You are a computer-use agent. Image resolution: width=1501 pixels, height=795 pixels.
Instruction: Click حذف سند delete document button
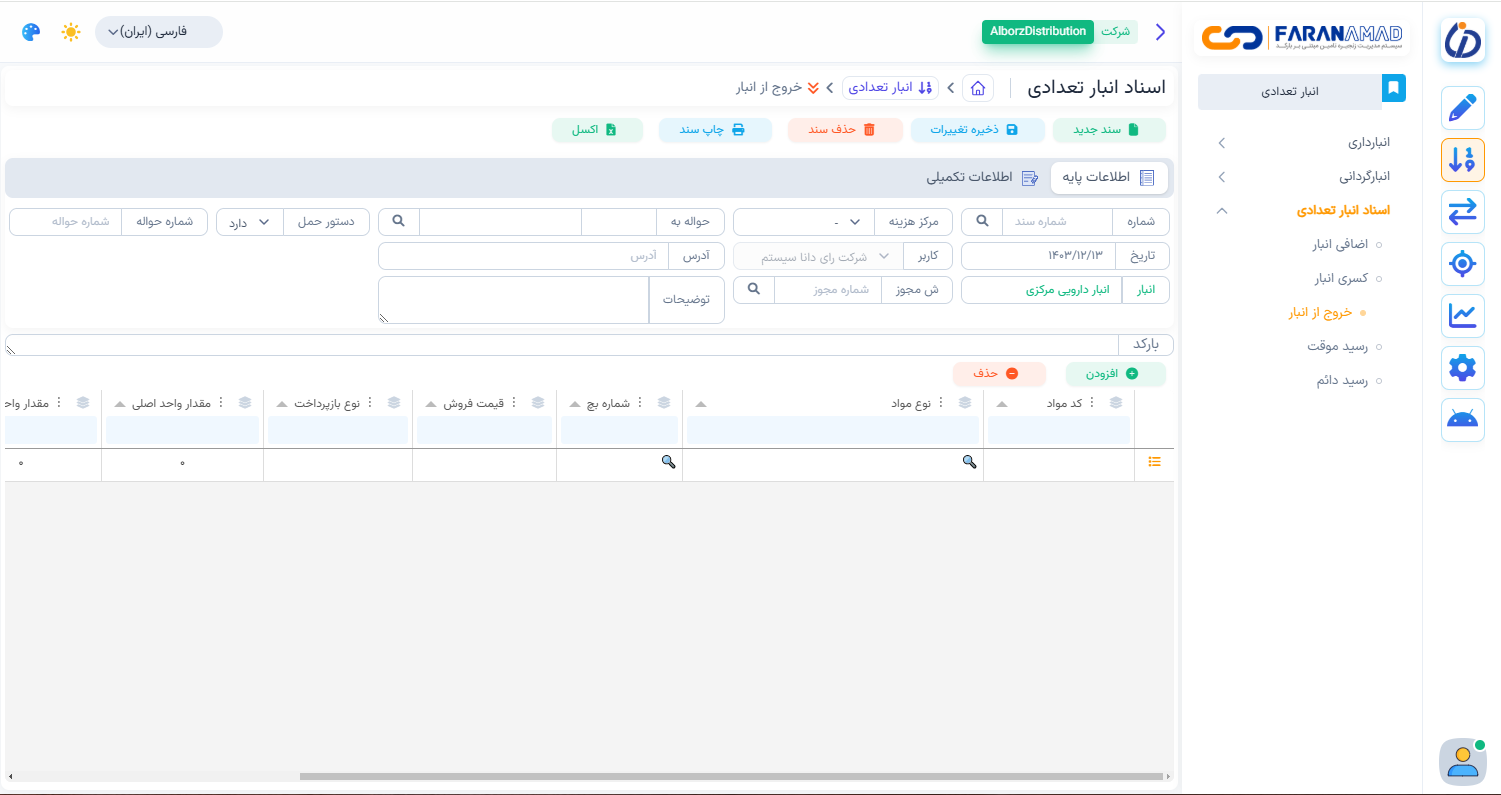coord(845,130)
